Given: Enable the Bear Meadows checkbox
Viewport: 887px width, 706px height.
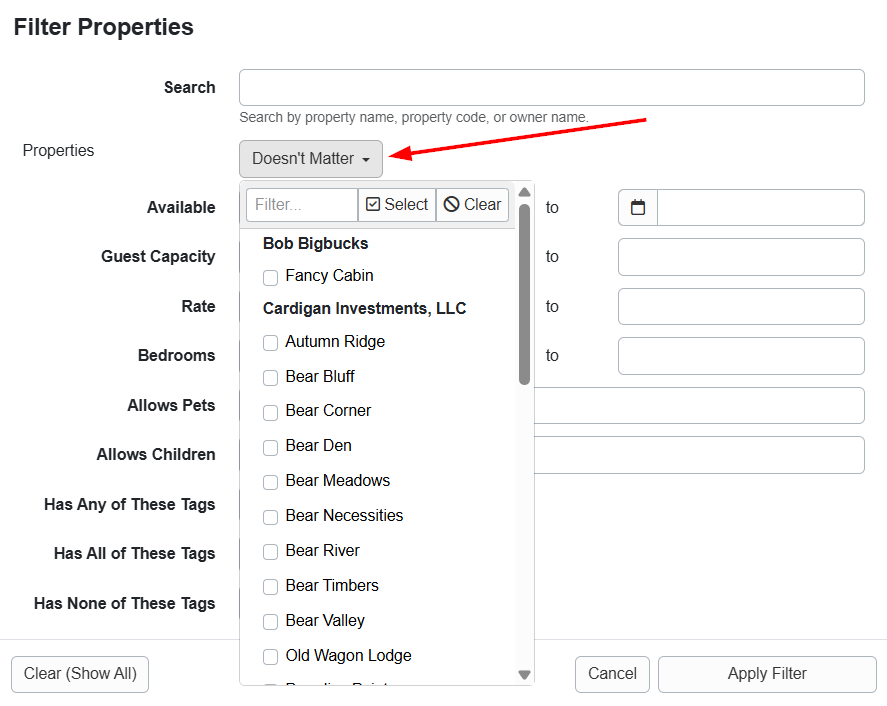Looking at the screenshot, I should (x=270, y=482).
